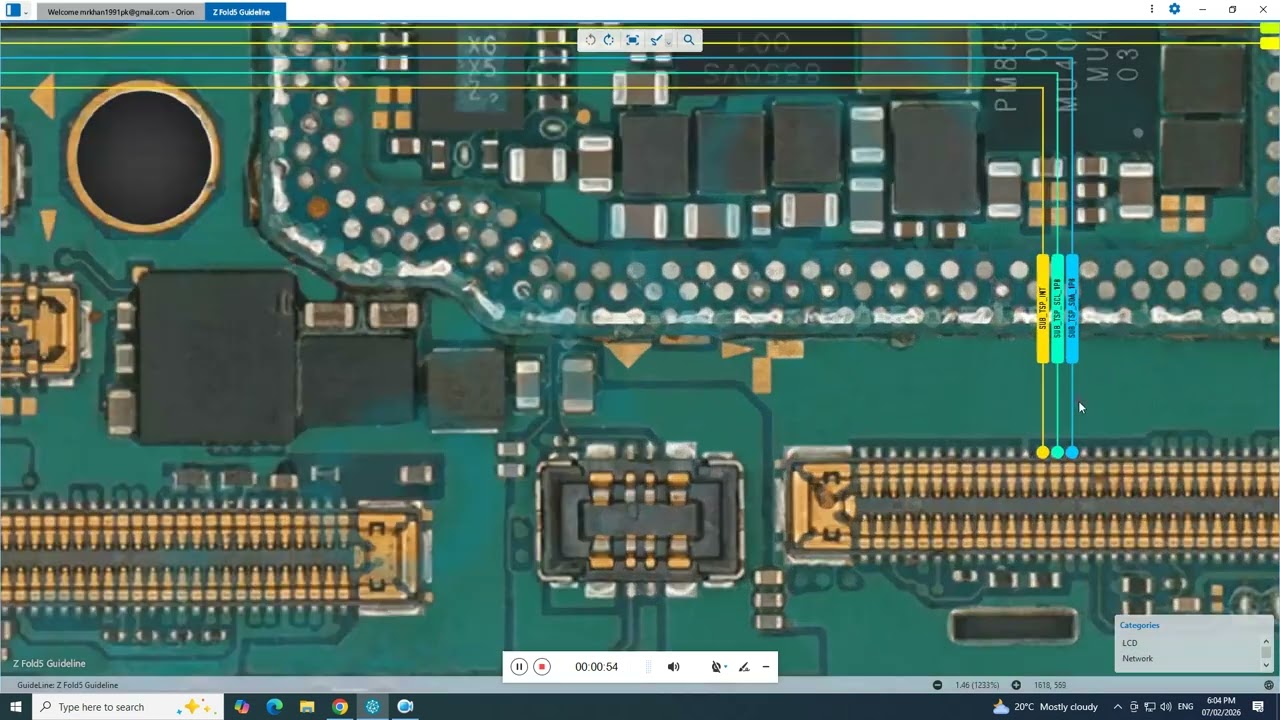Click the fit-to-screen icon

tap(632, 40)
